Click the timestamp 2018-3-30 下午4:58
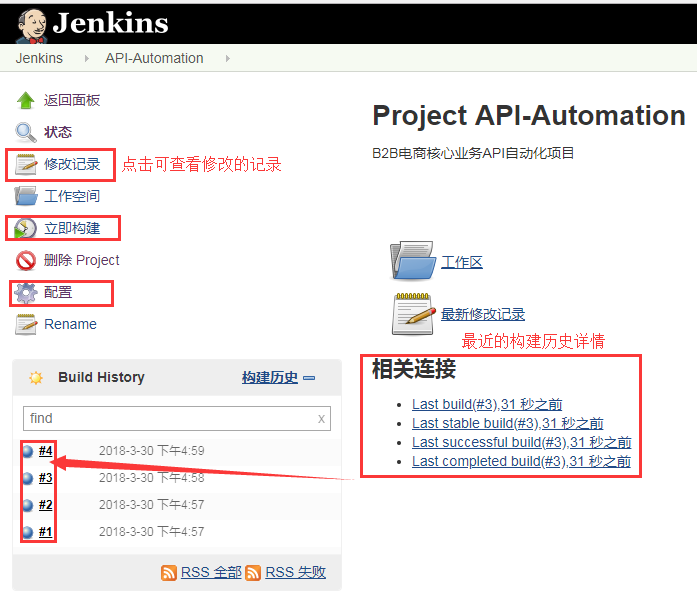The height and width of the screenshot is (592, 697). click(152, 478)
